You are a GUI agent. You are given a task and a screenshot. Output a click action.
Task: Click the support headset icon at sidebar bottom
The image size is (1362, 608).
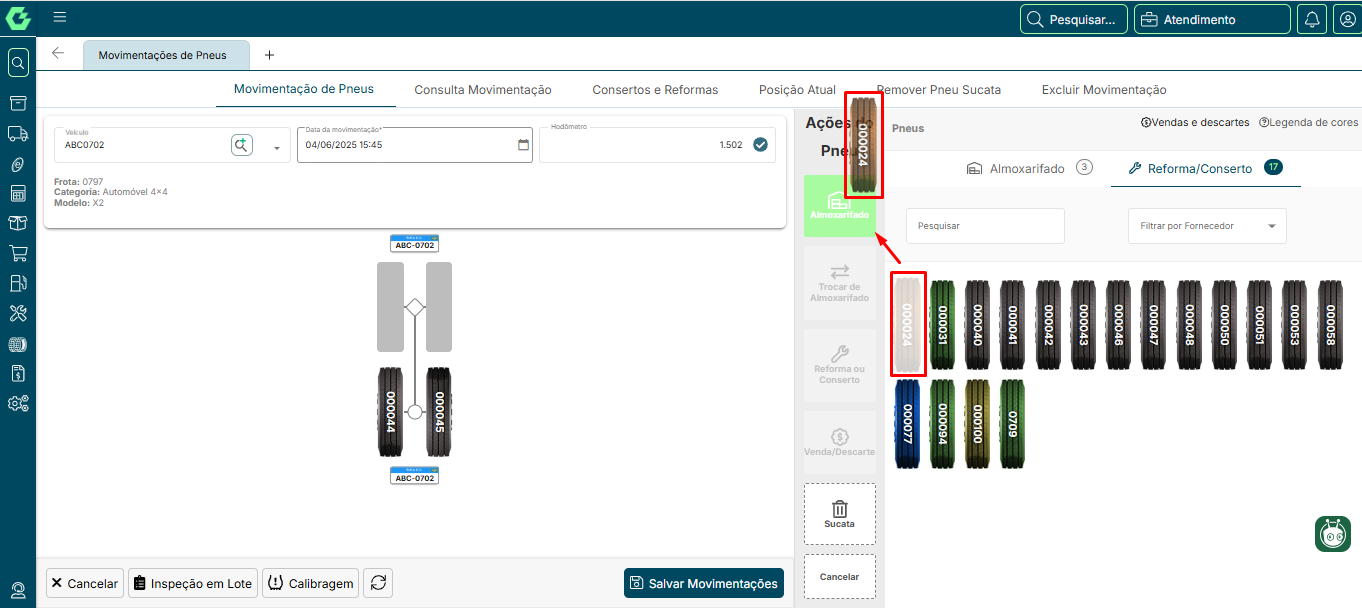click(x=18, y=590)
